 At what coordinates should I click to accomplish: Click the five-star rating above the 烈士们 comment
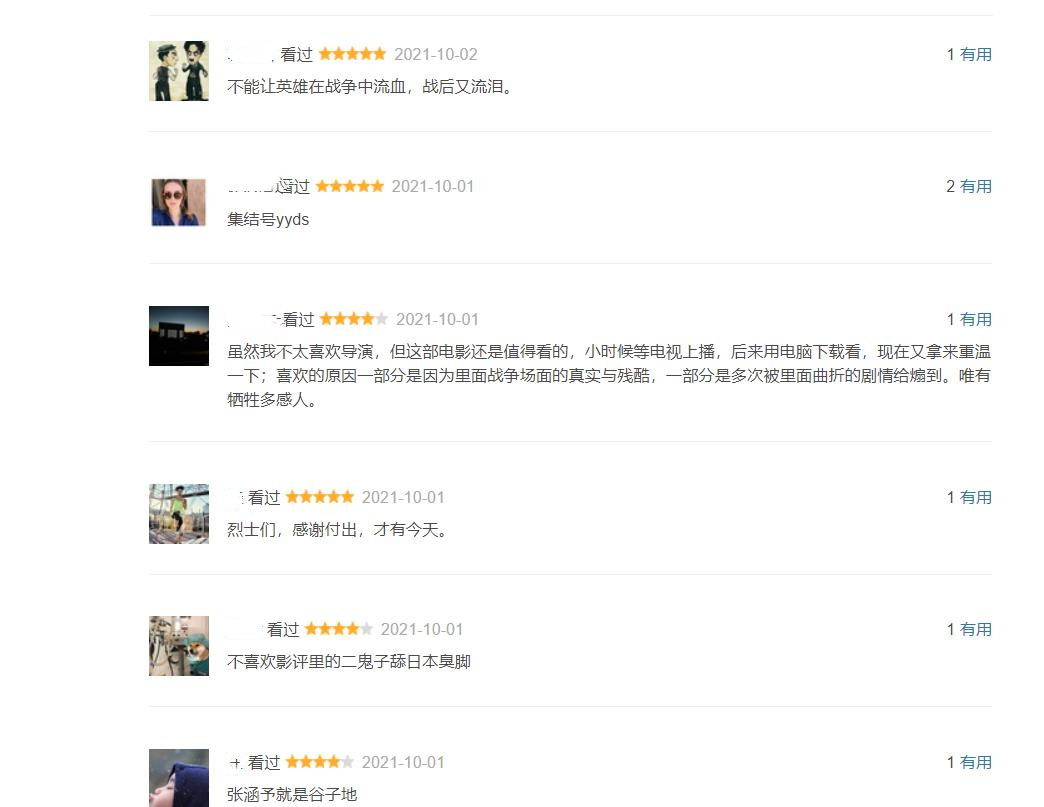pos(320,496)
